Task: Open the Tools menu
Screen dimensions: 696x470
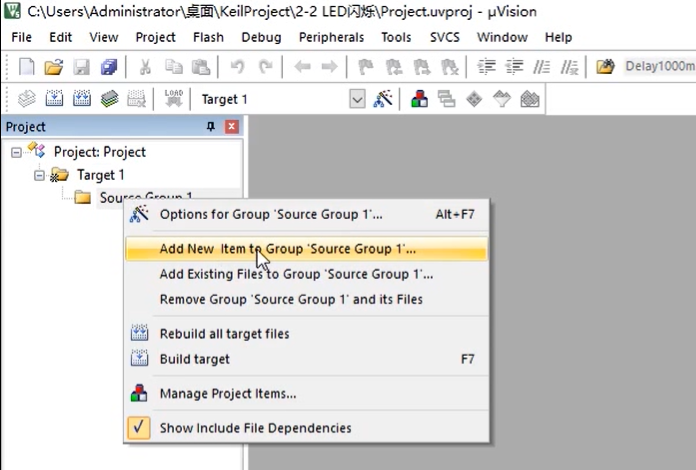Action: pos(396,37)
